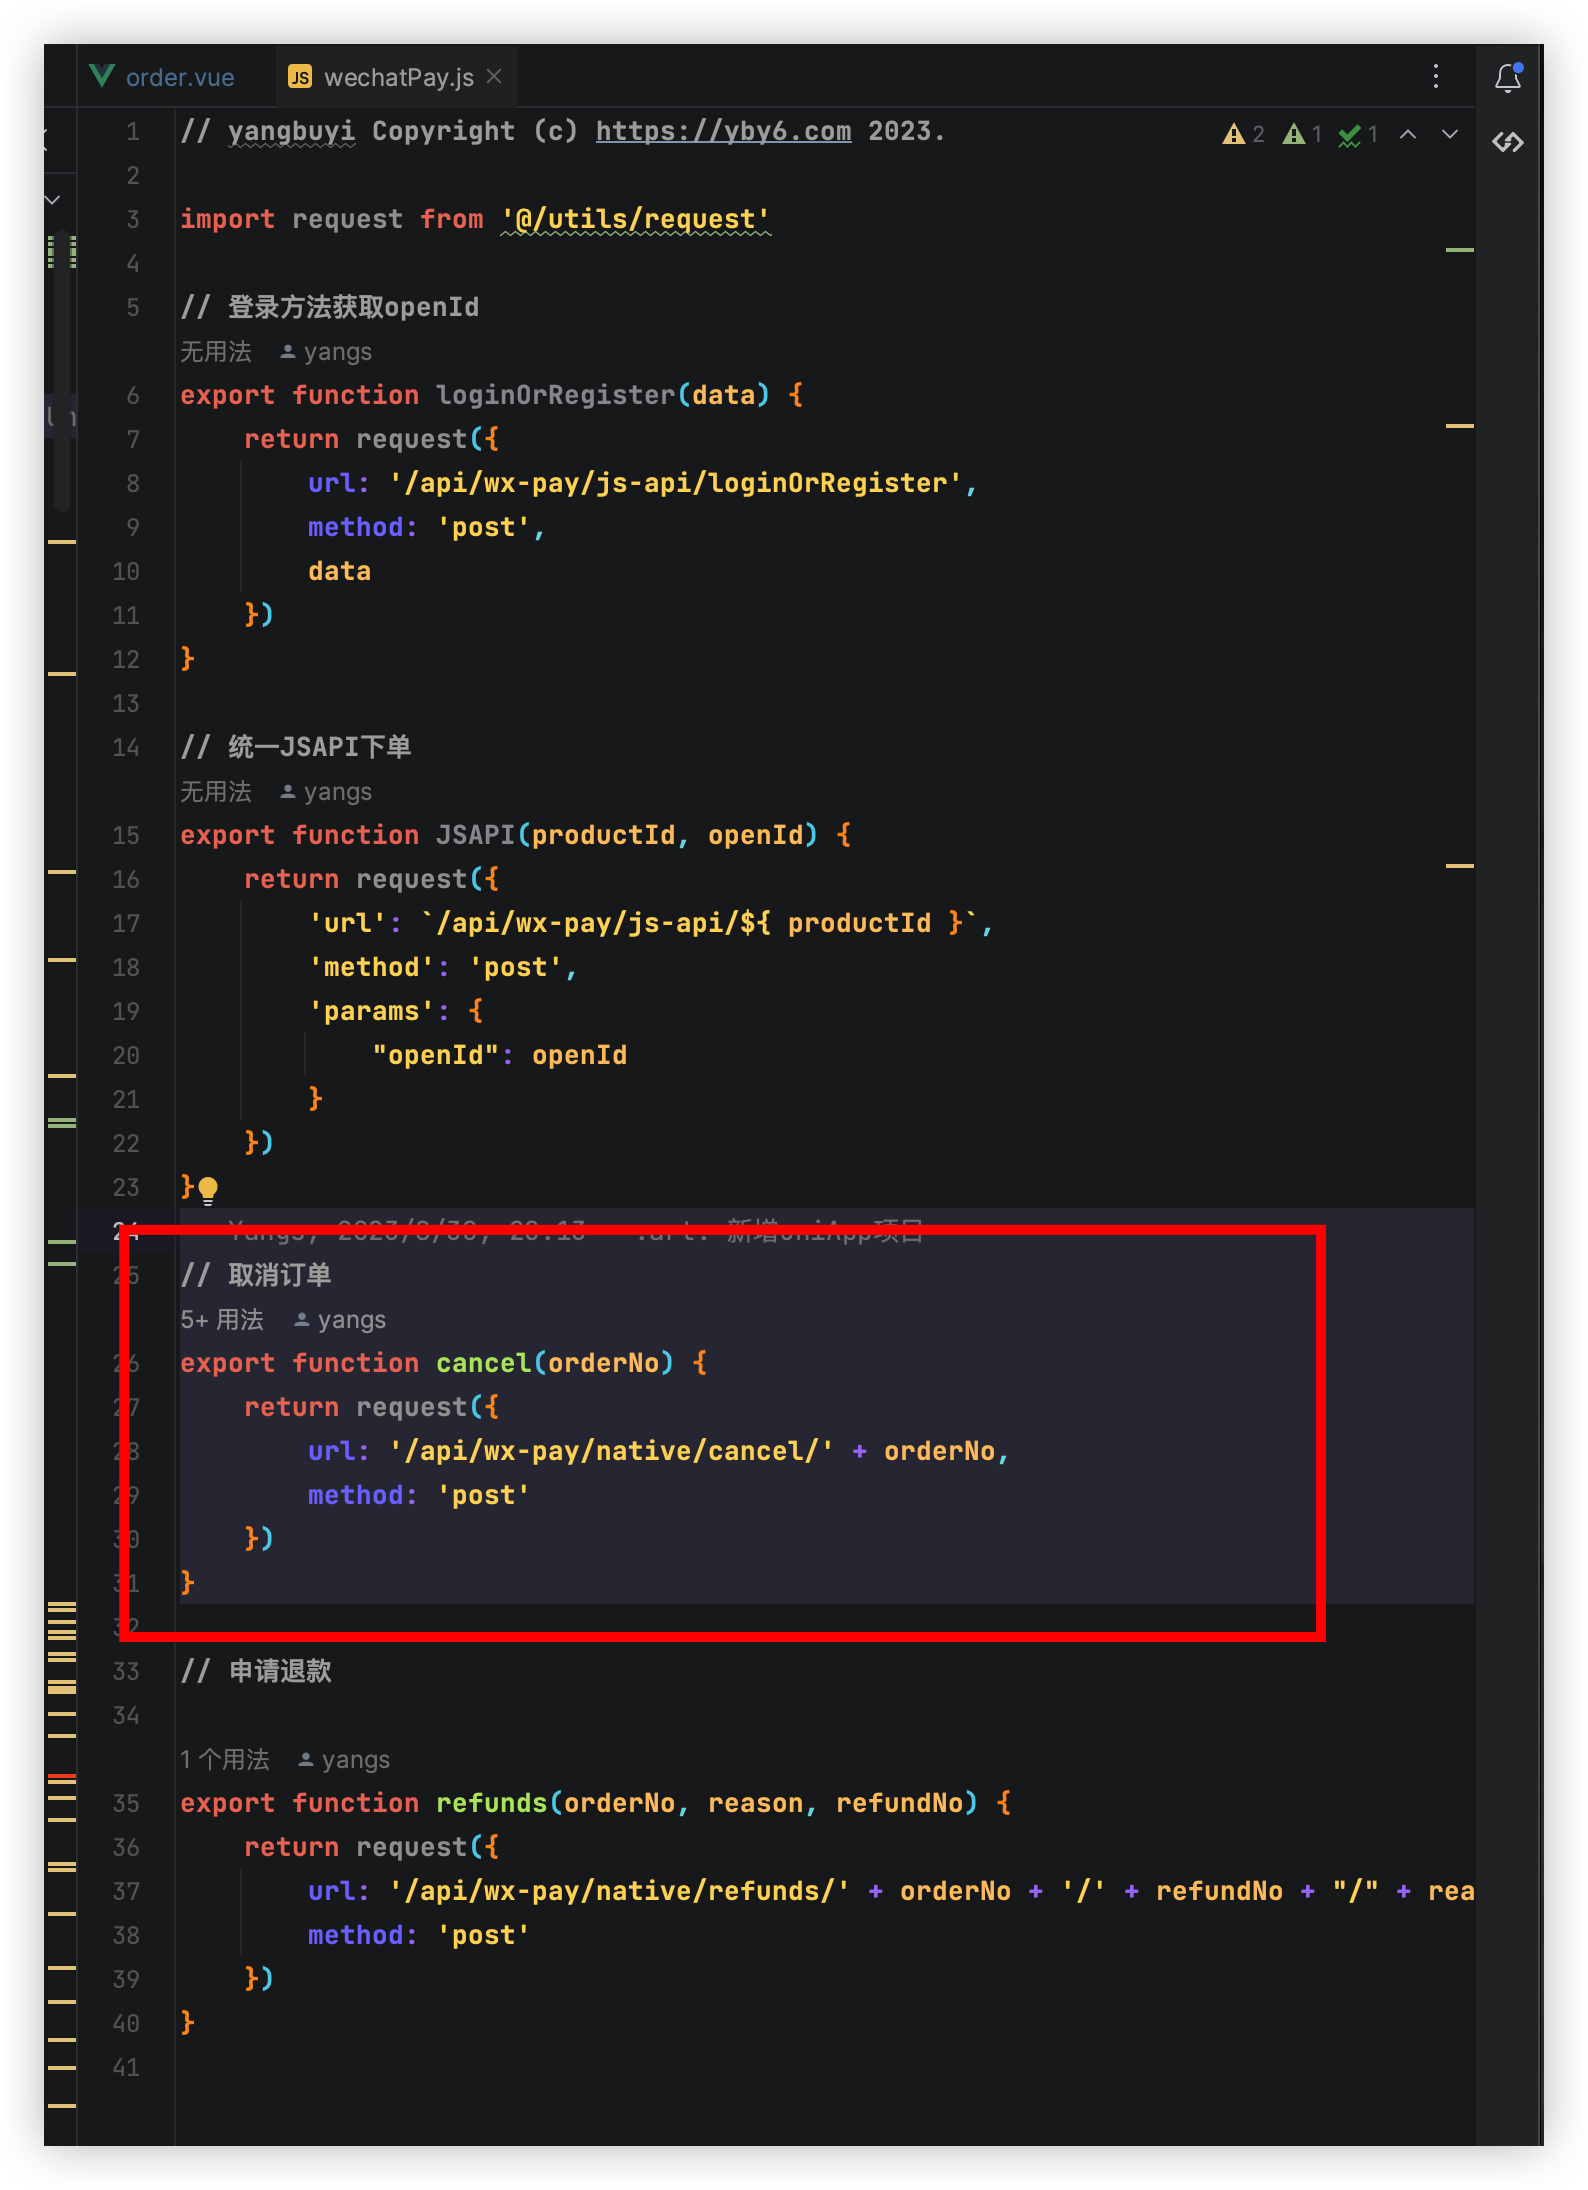Click the weak warning indicator showing 1

[x=1302, y=134]
